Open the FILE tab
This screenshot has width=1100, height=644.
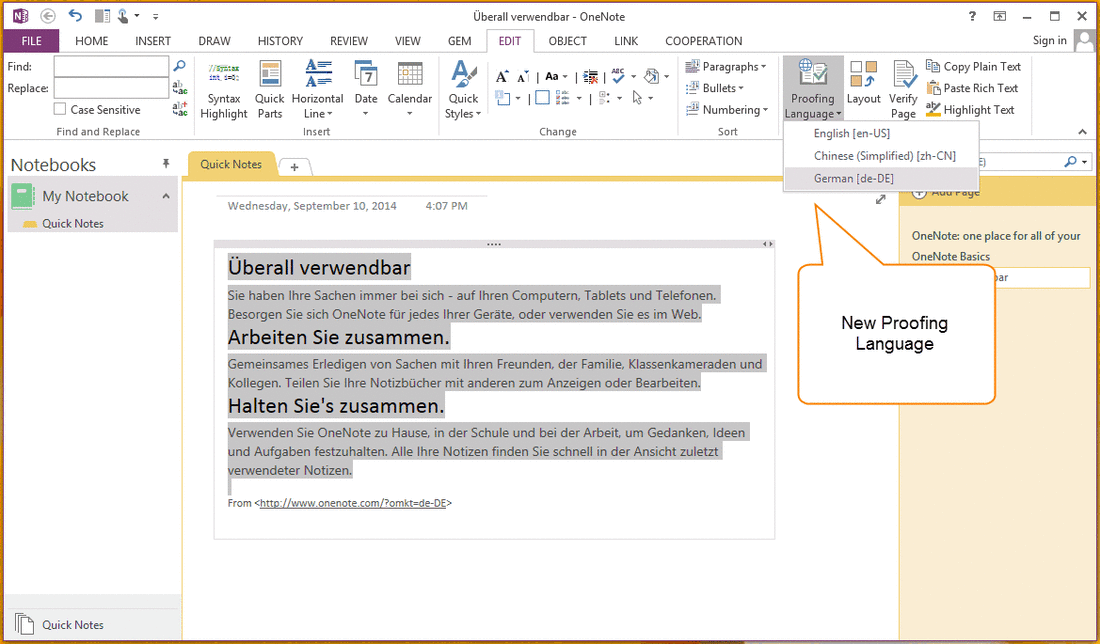(x=32, y=41)
